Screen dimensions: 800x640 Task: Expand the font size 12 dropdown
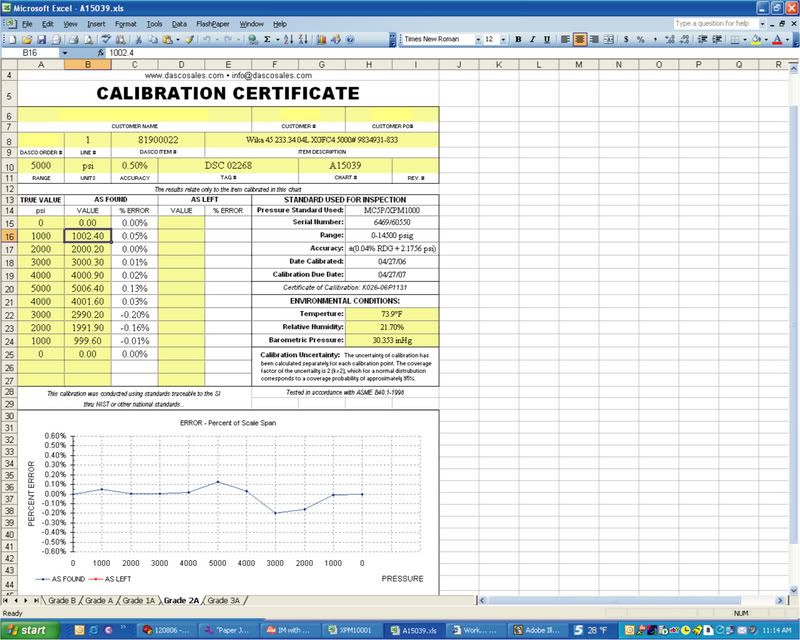coord(505,40)
